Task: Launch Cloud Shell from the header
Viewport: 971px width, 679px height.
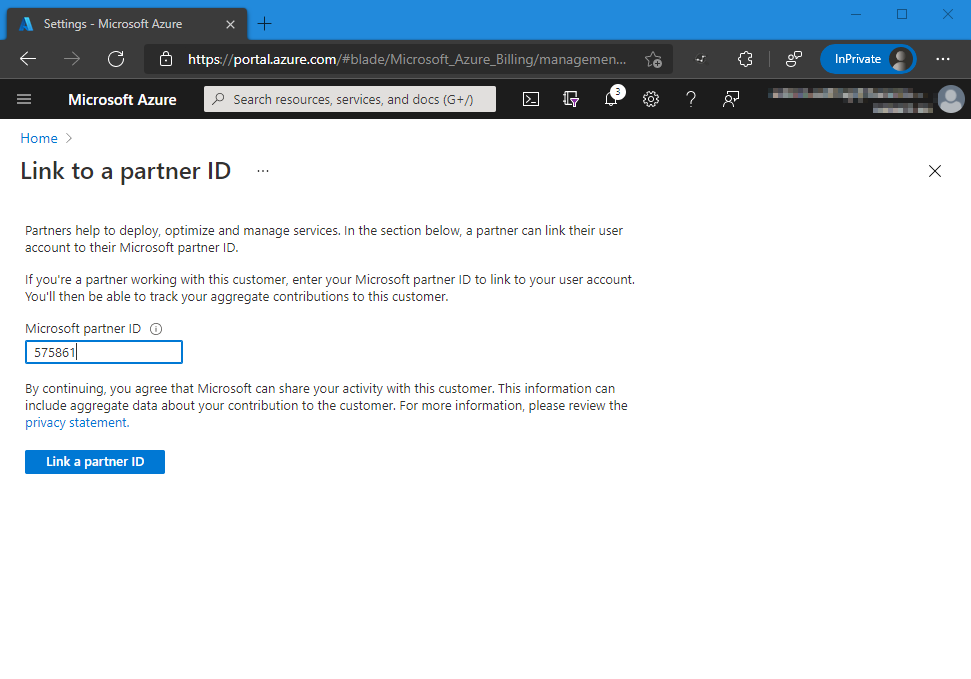Action: pyautogui.click(x=531, y=99)
